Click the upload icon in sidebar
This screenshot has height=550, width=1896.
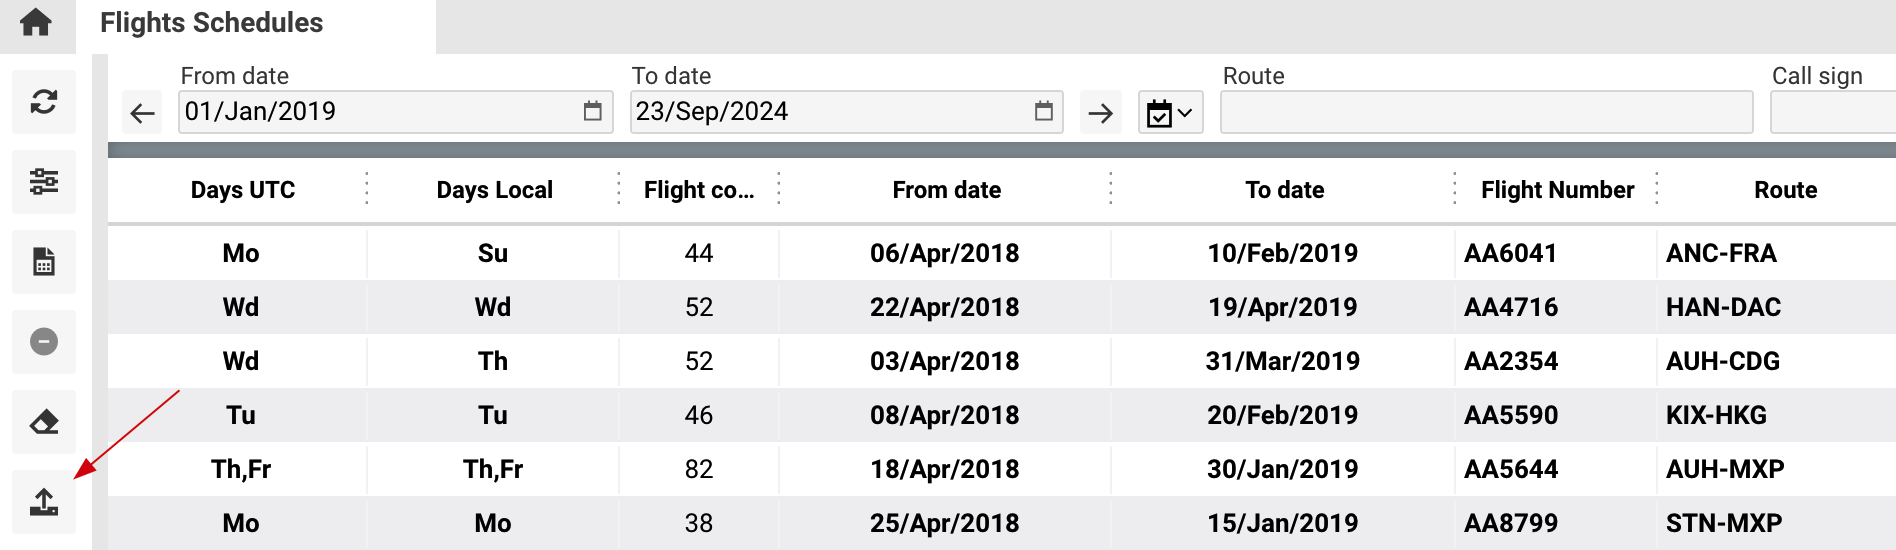tap(44, 502)
